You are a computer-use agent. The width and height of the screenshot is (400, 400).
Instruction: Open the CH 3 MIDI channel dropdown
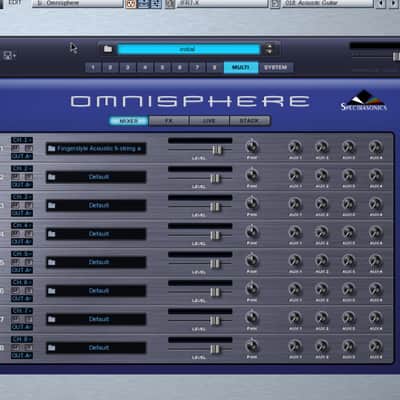(22, 197)
